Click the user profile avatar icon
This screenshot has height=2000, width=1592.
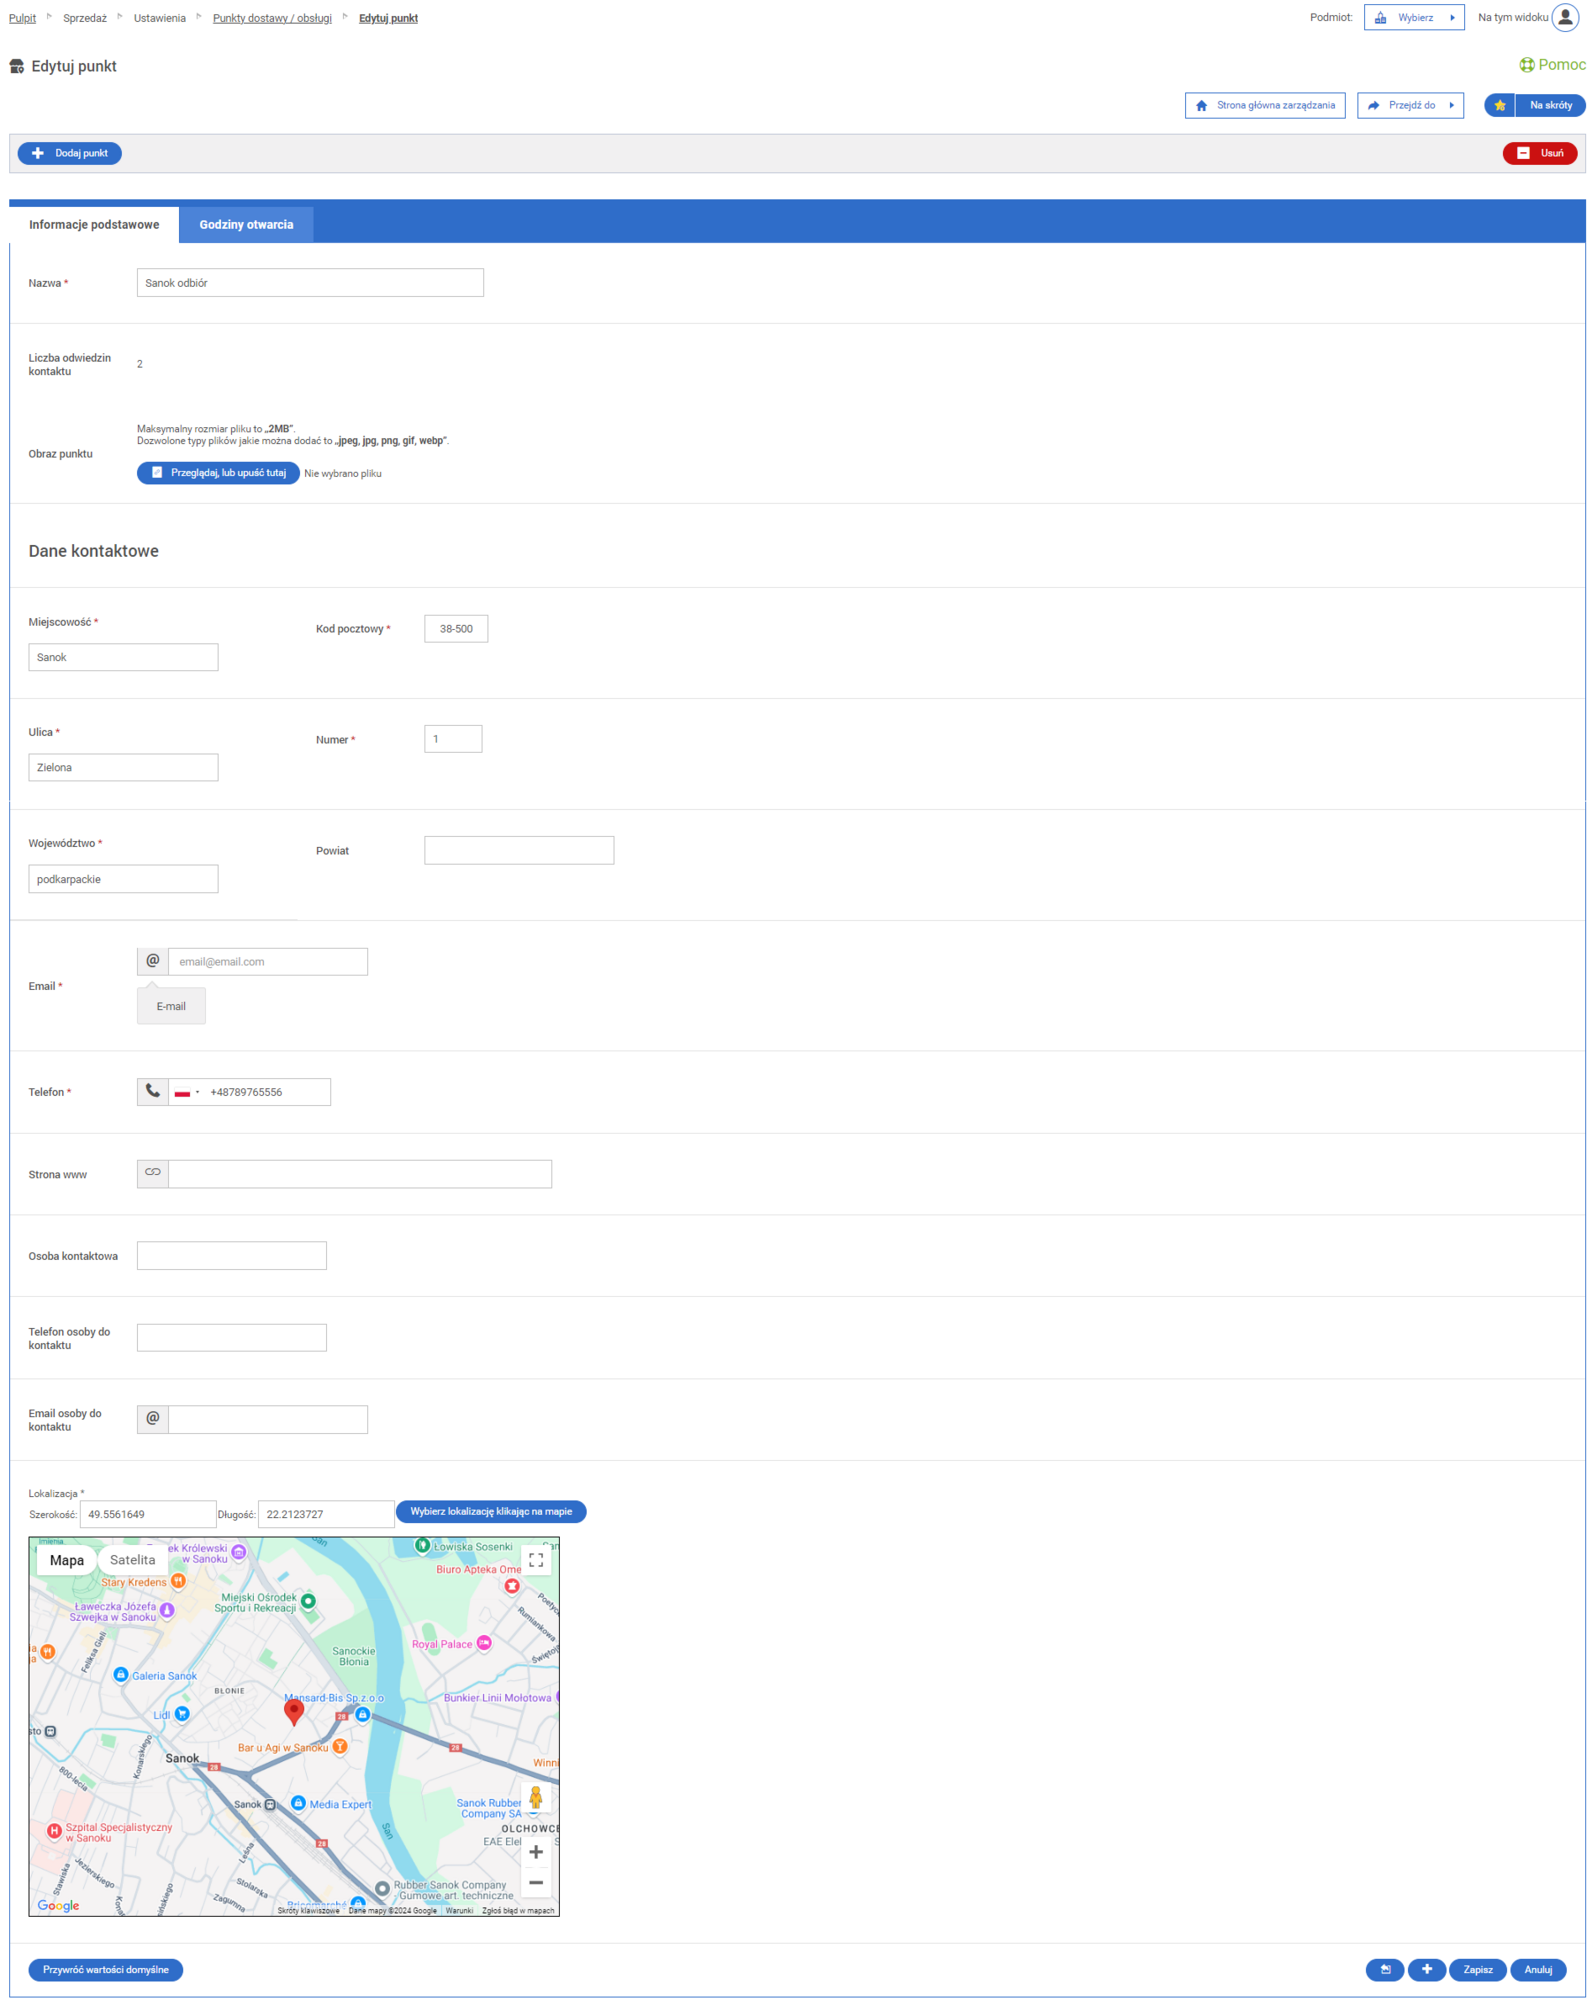pos(1565,18)
